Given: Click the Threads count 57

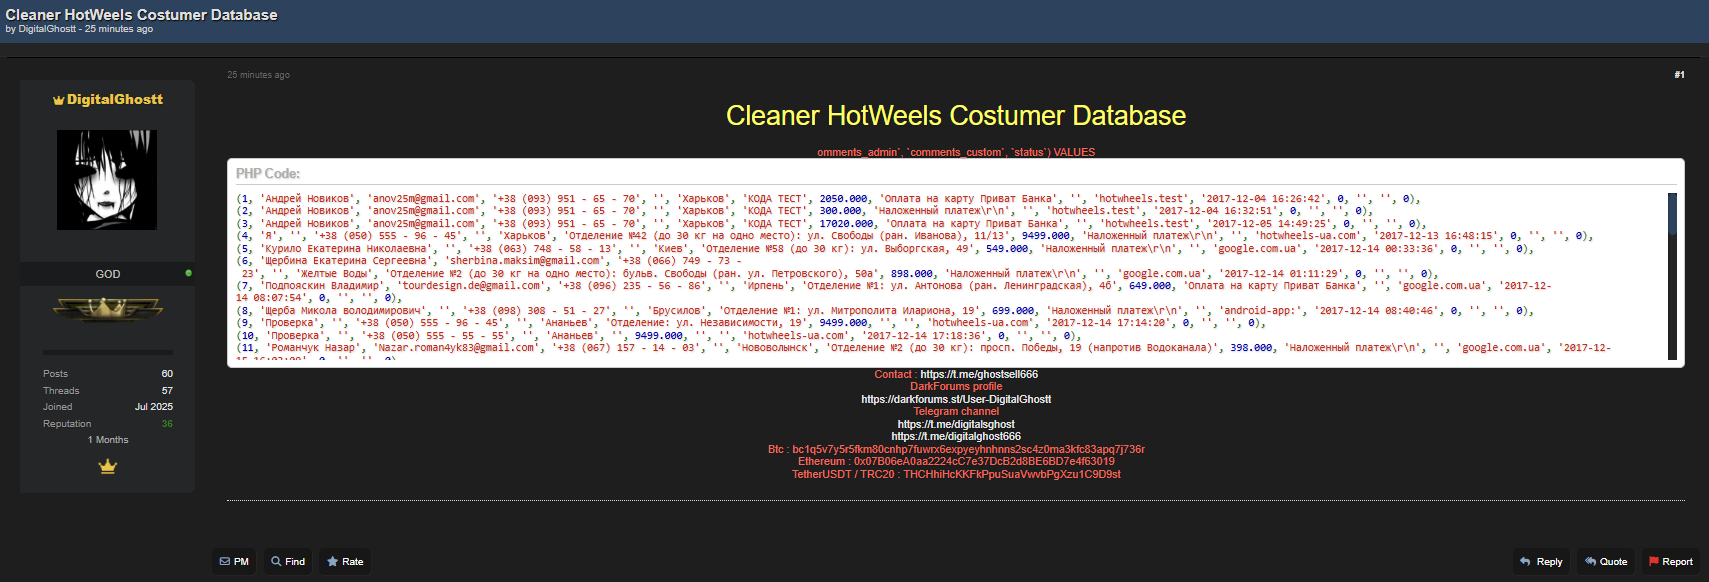Looking at the screenshot, I should 167,391.
